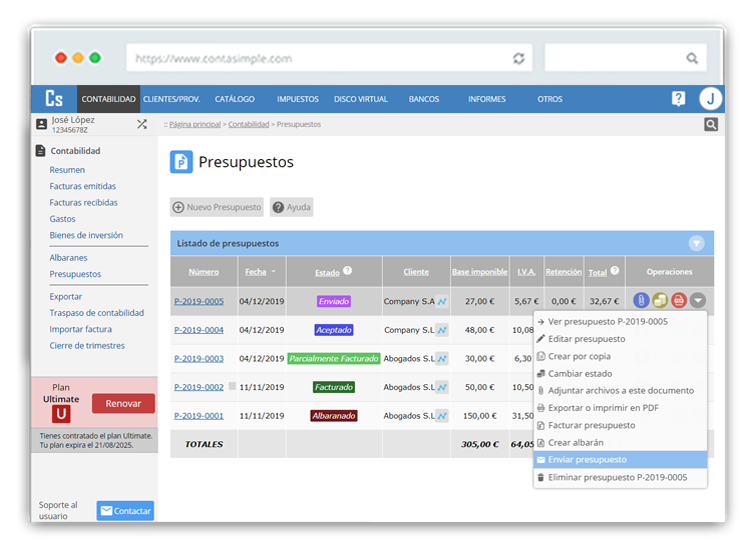Switch to the IMPUESTOS tab
750x552 pixels.
click(298, 99)
